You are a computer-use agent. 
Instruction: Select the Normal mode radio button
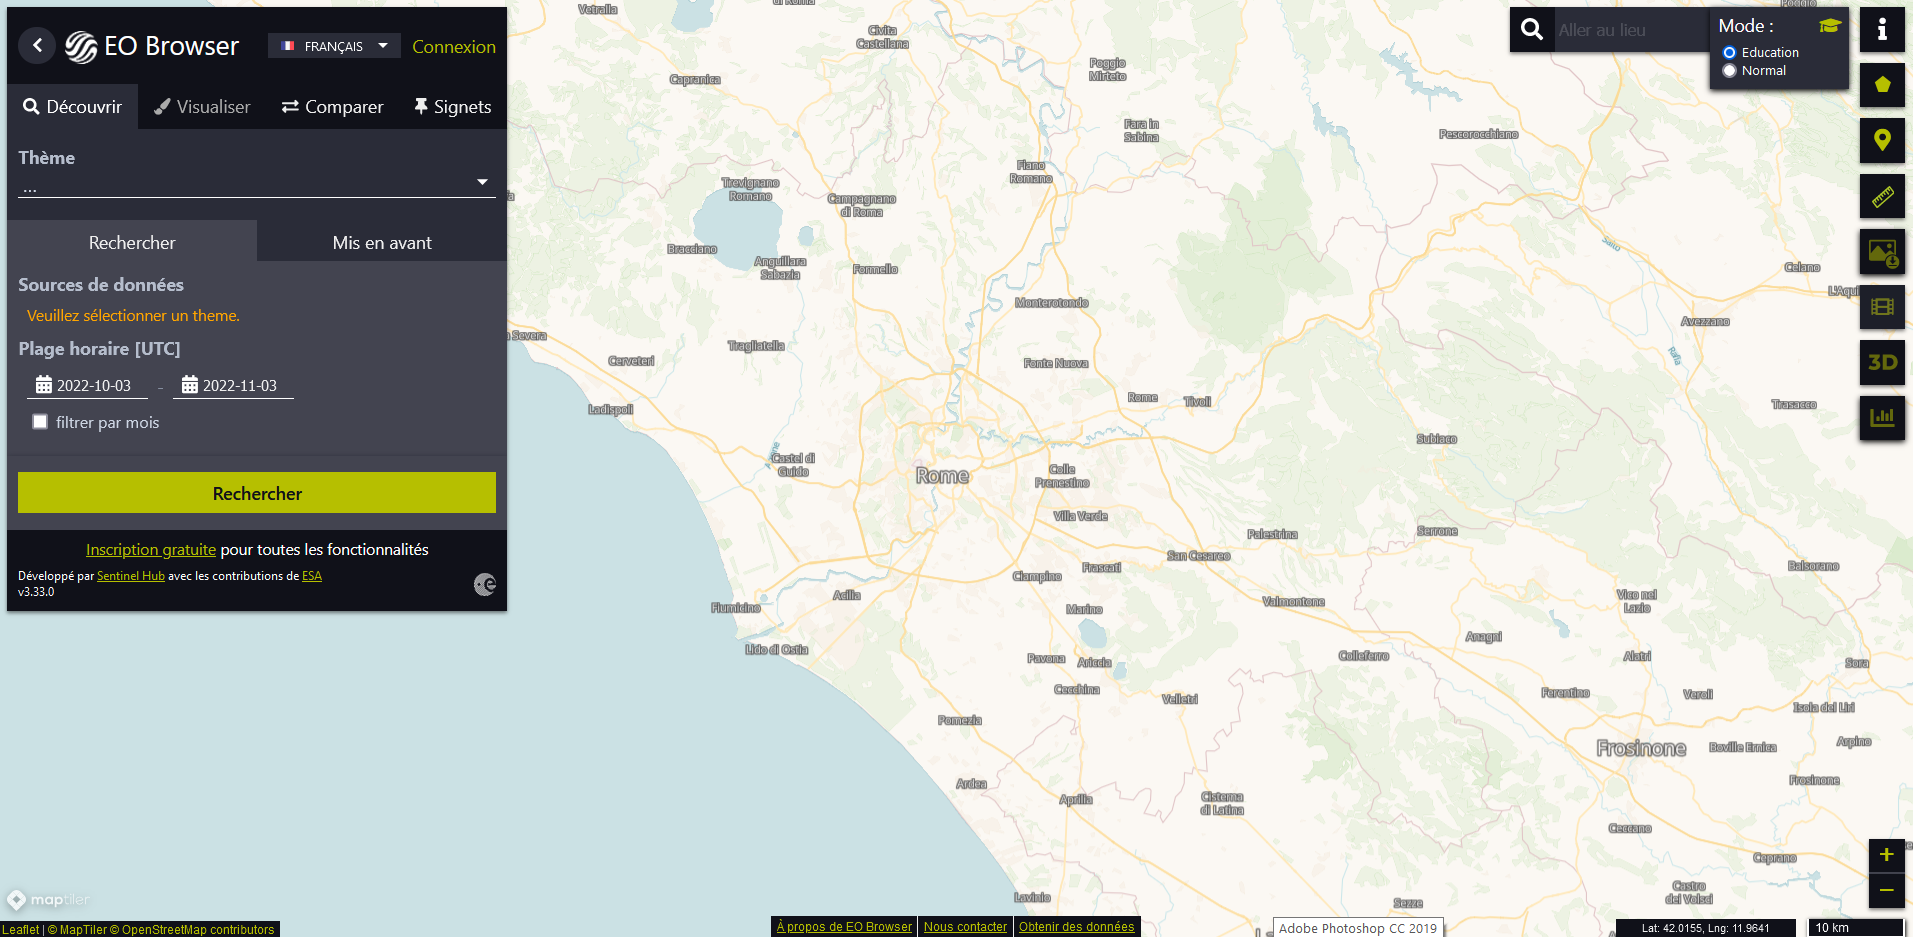click(x=1730, y=71)
